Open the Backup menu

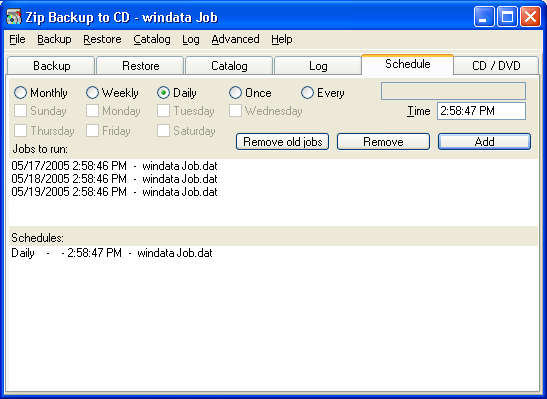(x=54, y=39)
